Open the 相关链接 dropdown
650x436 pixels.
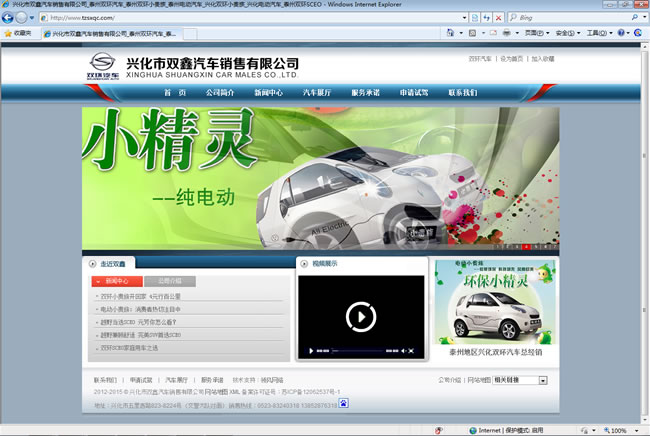click(x=520, y=380)
